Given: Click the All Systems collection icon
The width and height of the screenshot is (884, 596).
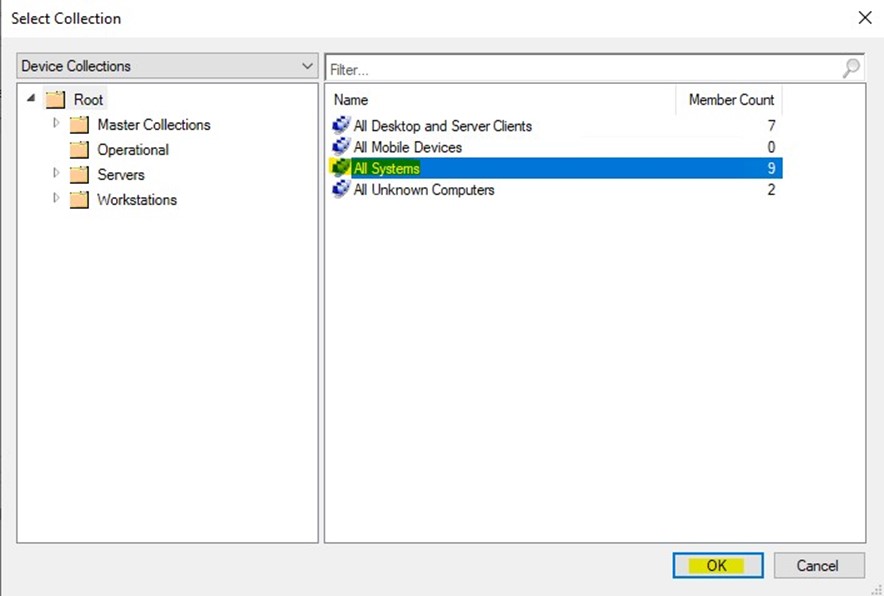Looking at the screenshot, I should coord(340,168).
